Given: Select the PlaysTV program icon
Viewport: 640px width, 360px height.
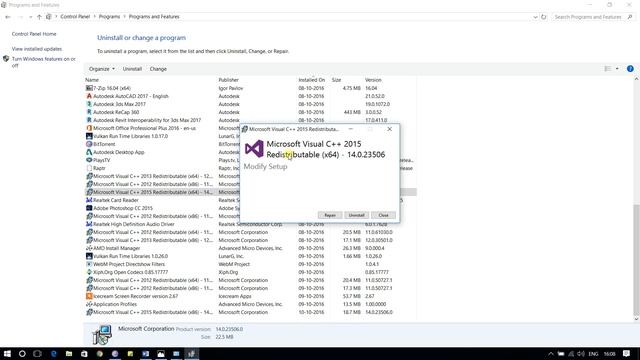Looking at the screenshot, I should [89, 160].
